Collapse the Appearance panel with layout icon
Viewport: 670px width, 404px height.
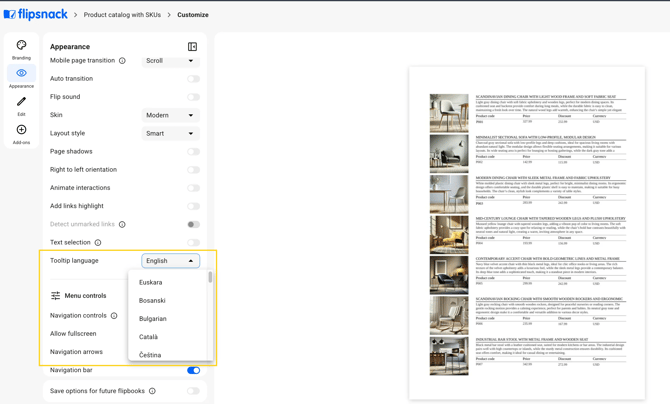[x=192, y=47]
